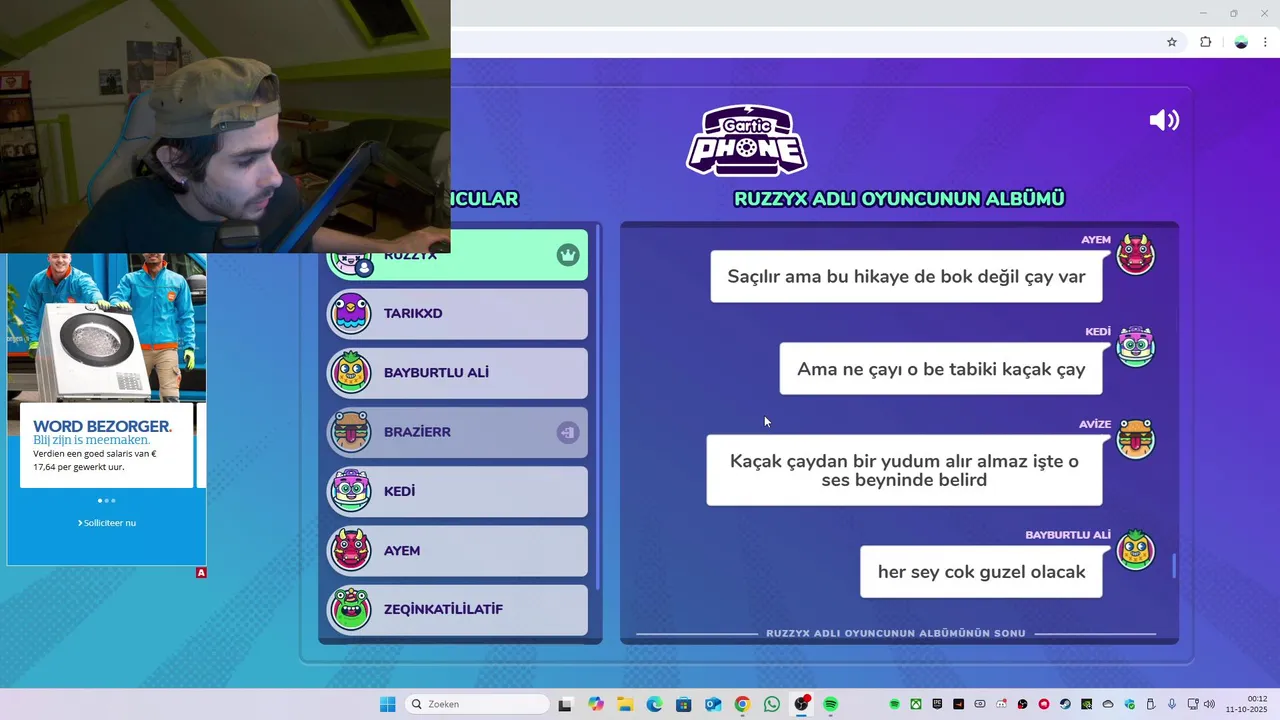Image resolution: width=1280 pixels, height=720 pixels.
Task: Click the NVIDIA tray icon
Action: tap(1086, 704)
